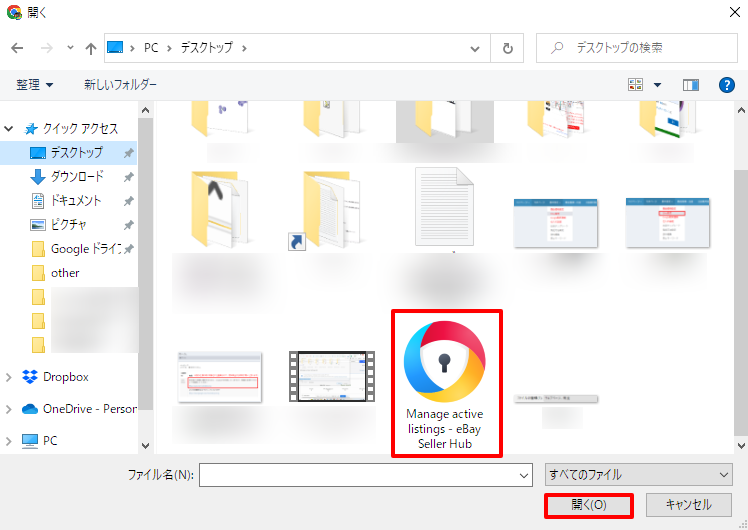The width and height of the screenshot is (748, 530).
Task: Open ドキュメント in the sidebar
Action: coord(76,200)
